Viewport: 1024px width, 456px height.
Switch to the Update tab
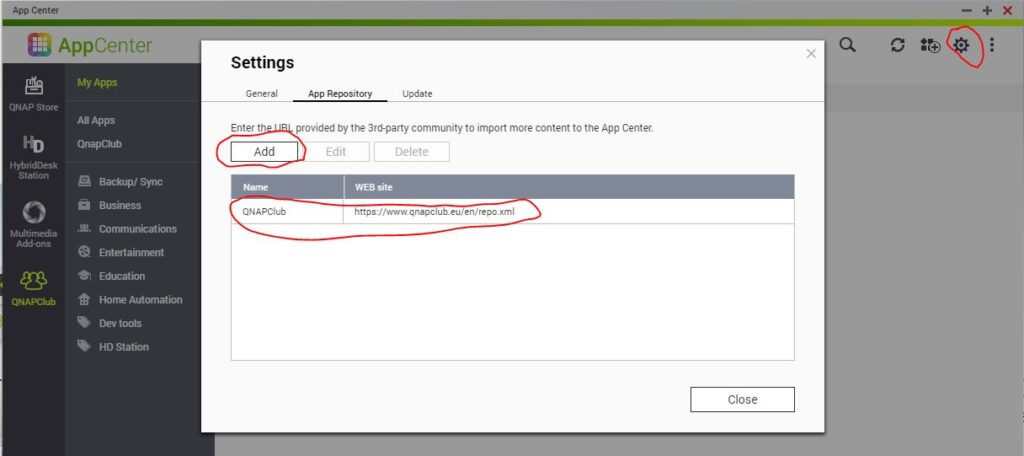(x=417, y=93)
